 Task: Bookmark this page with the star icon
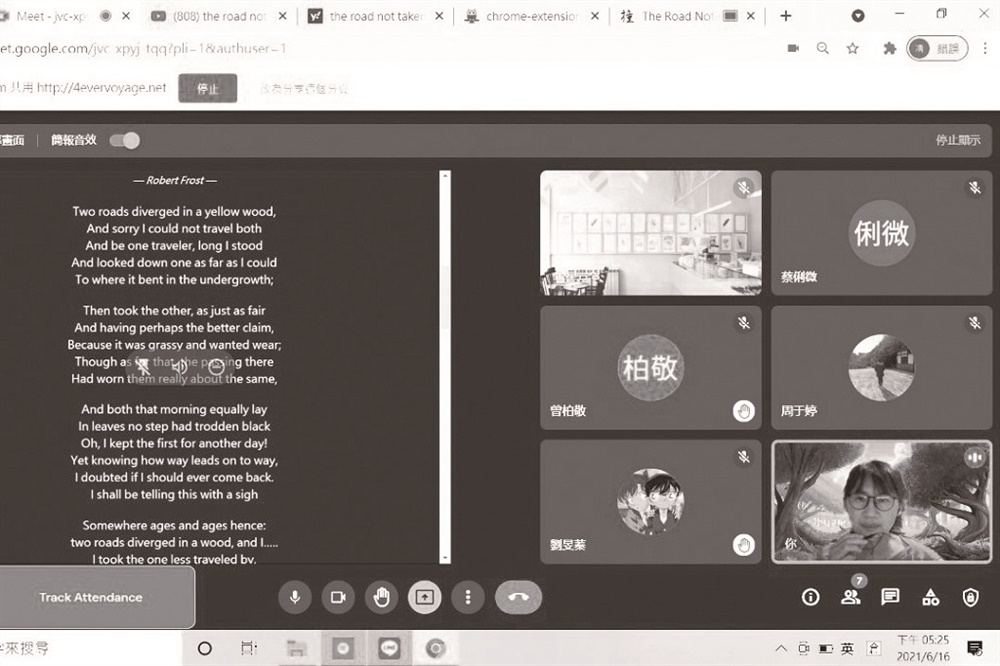(853, 48)
